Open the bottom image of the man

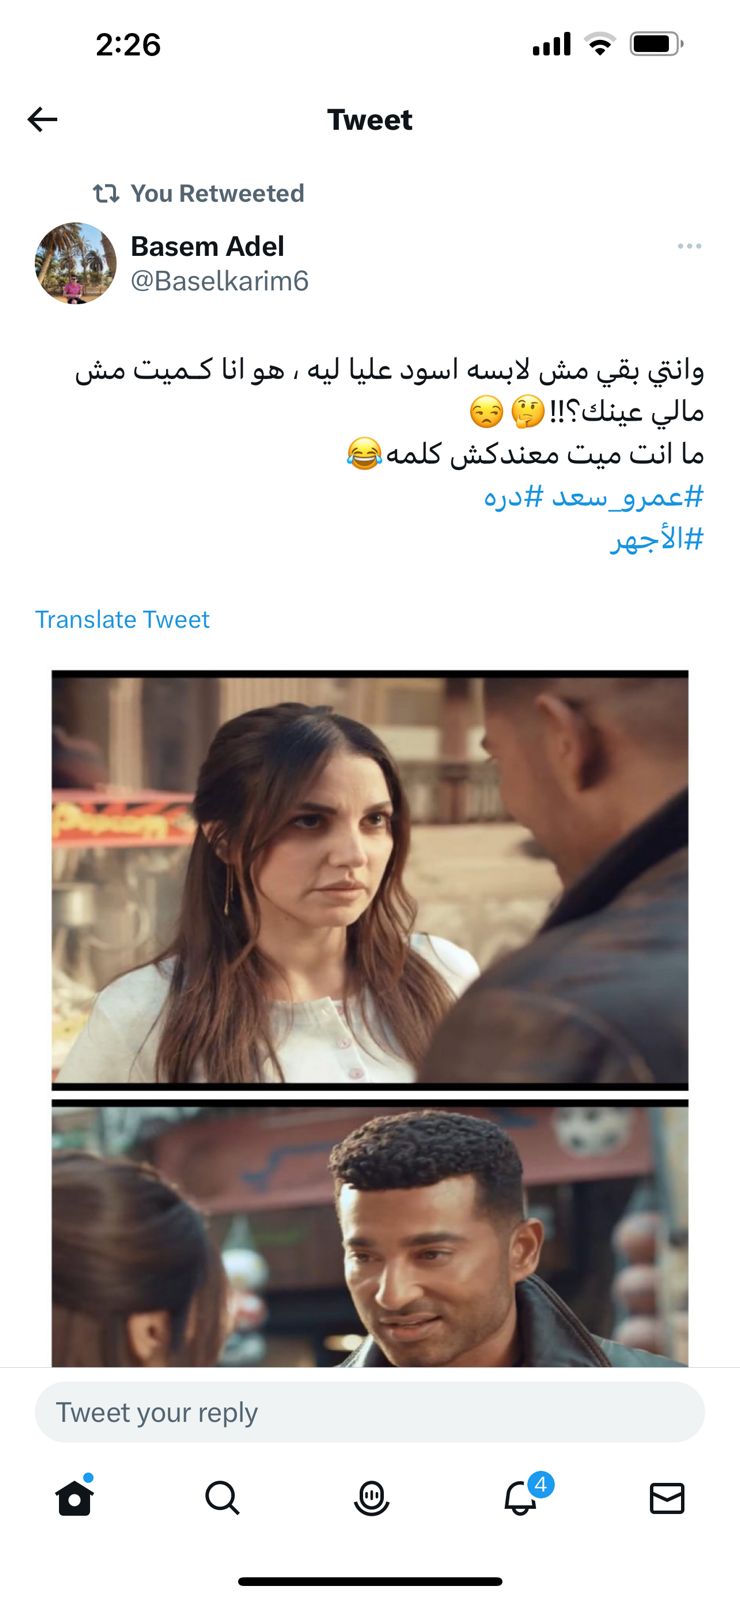[370, 1235]
